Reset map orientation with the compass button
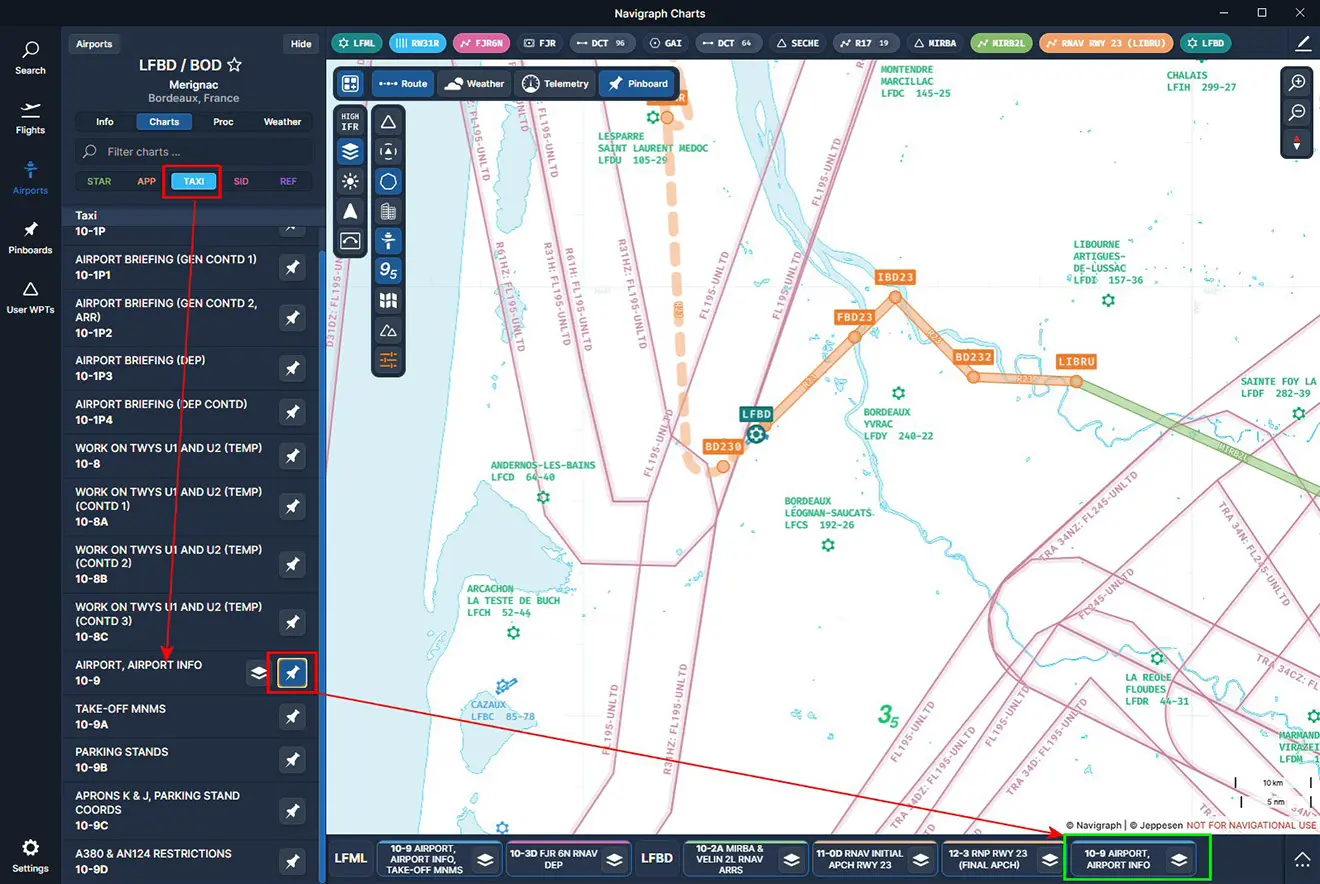This screenshot has width=1320, height=884. coord(1297,142)
